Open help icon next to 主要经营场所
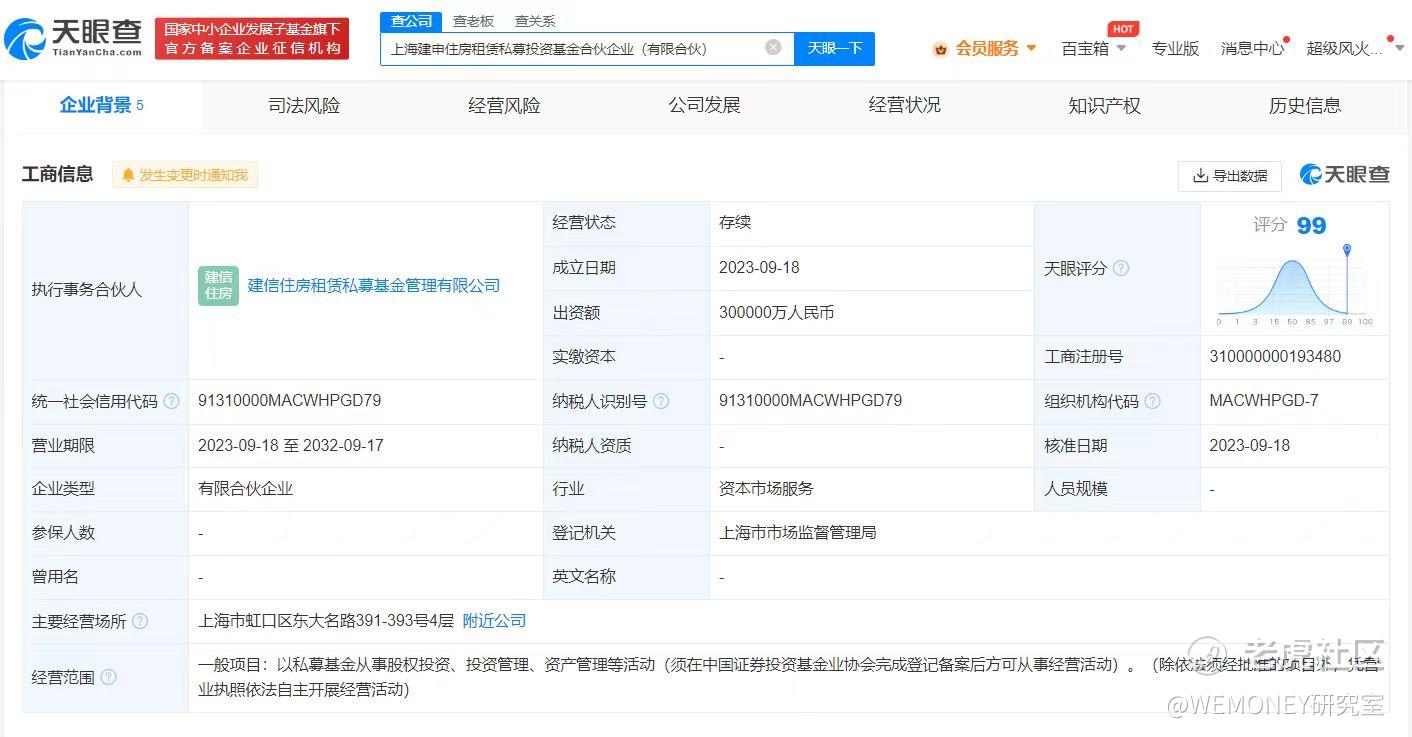The width and height of the screenshot is (1412, 737). click(140, 621)
